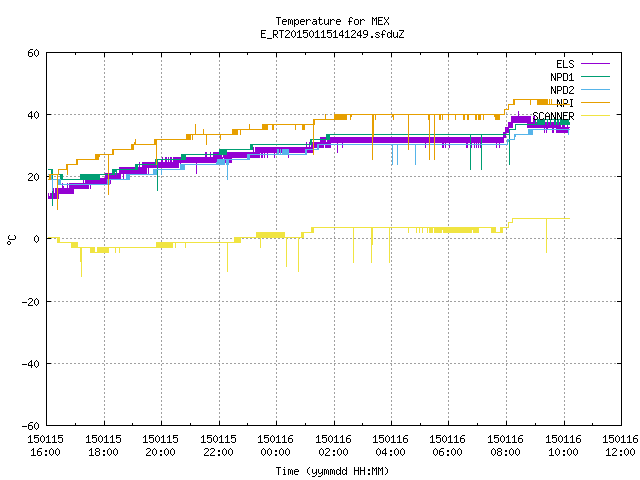Click the y-axis label 40

[33, 116]
